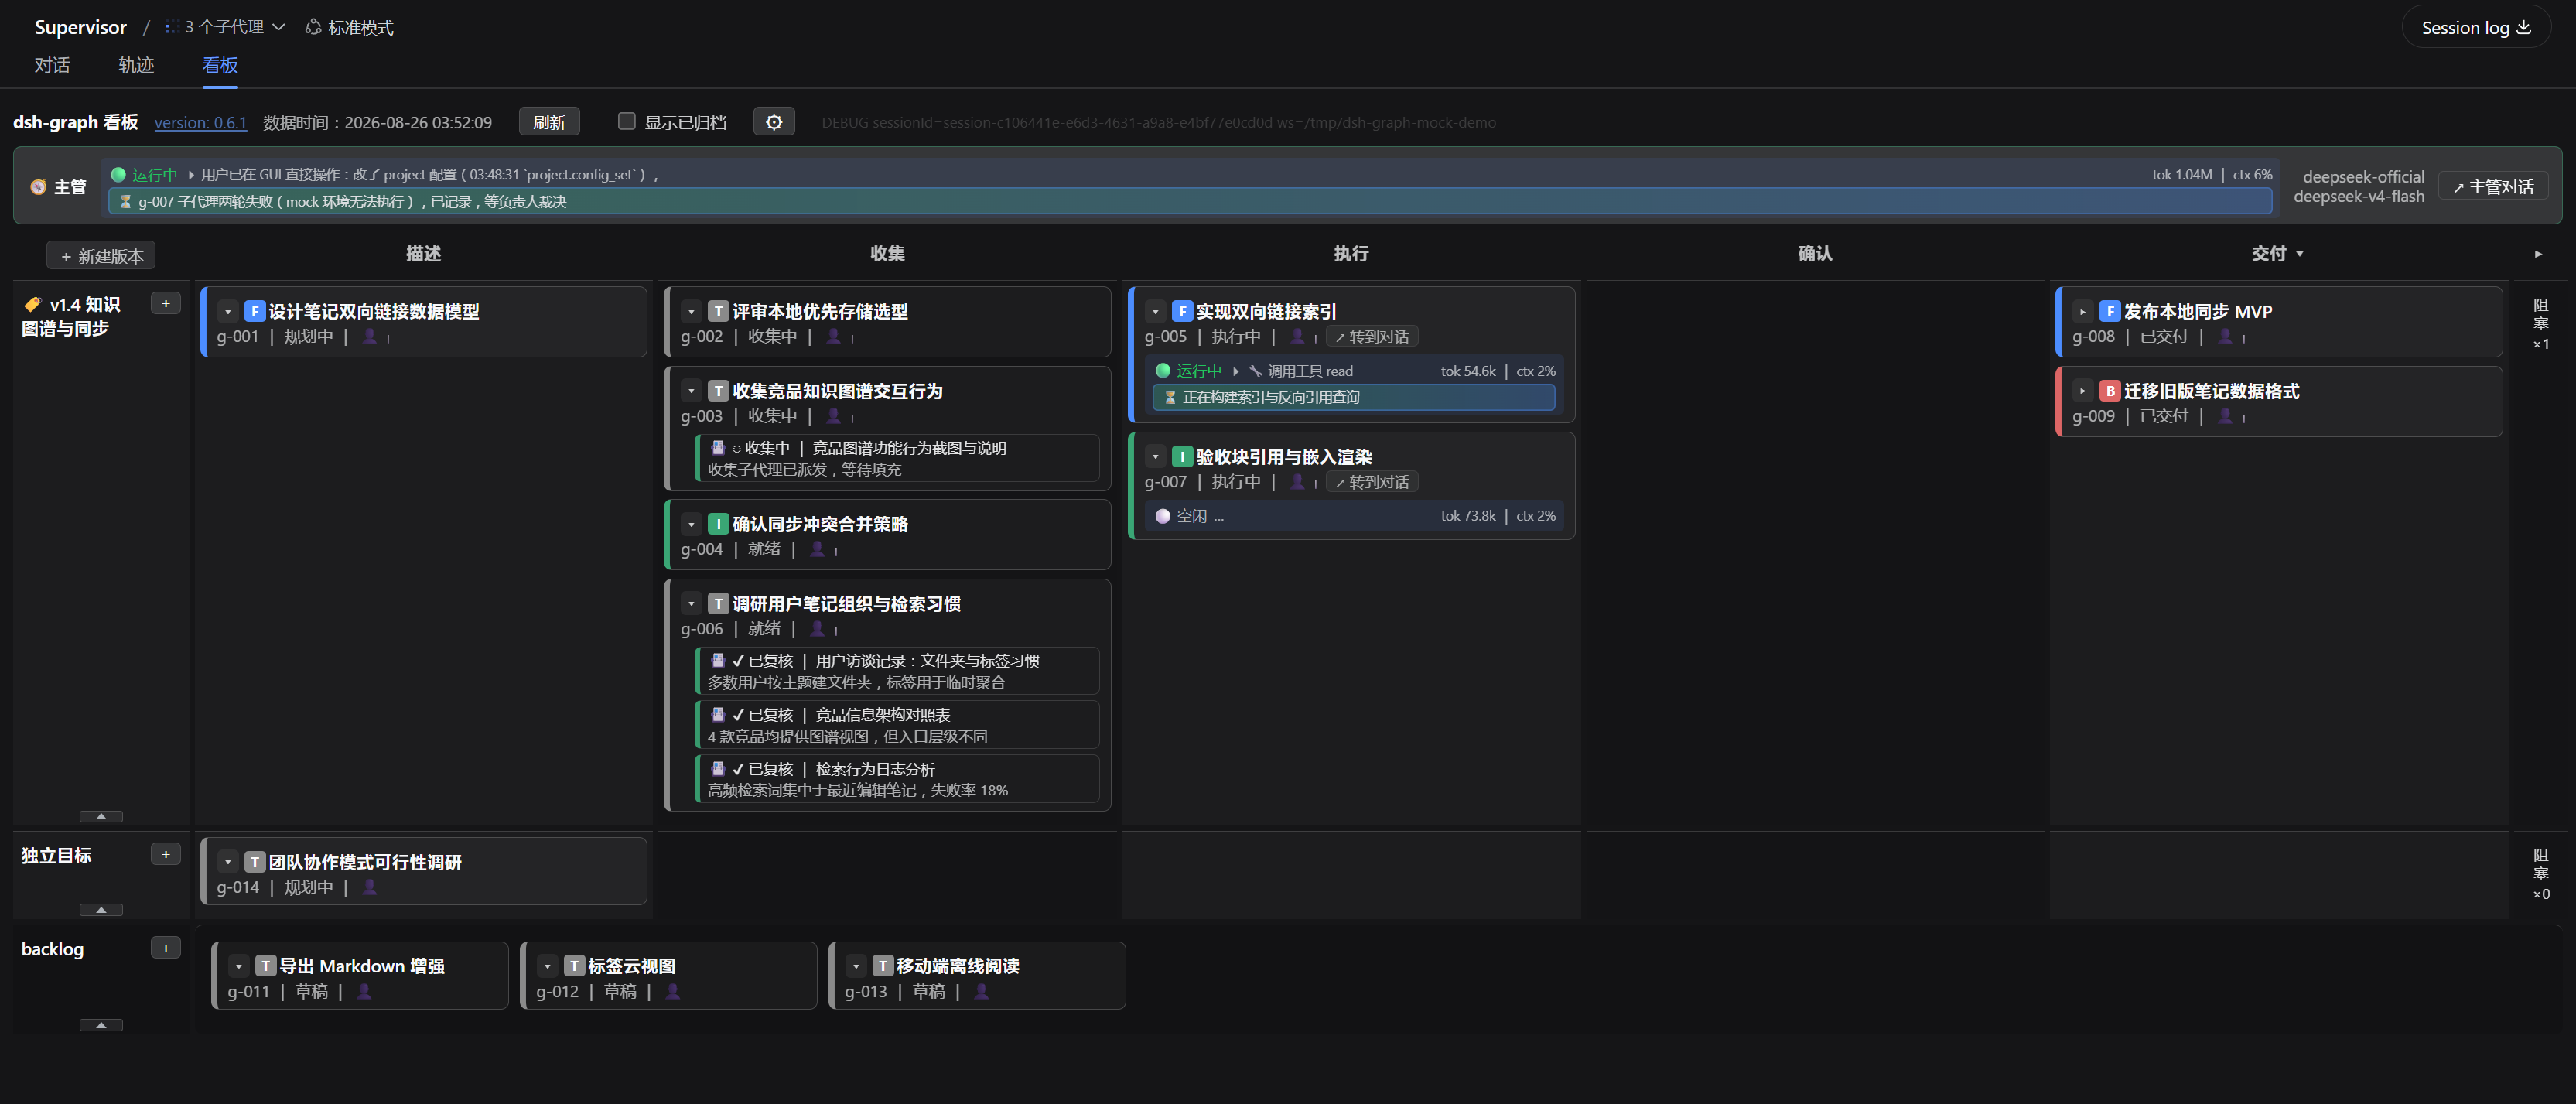
Task: Click the B type badge on 迁移旧版笔记数据格式
Action: [2110, 391]
